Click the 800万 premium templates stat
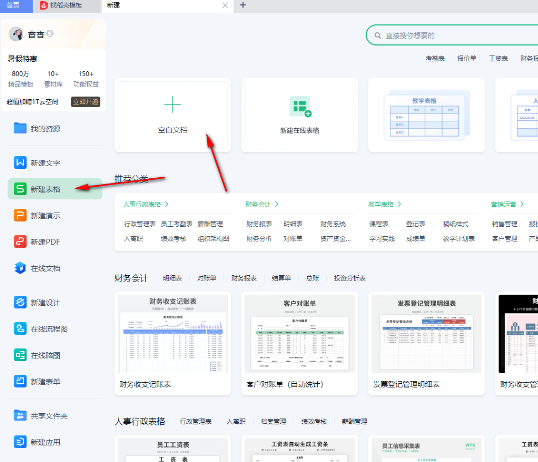The width and height of the screenshot is (538, 462). 21,79
